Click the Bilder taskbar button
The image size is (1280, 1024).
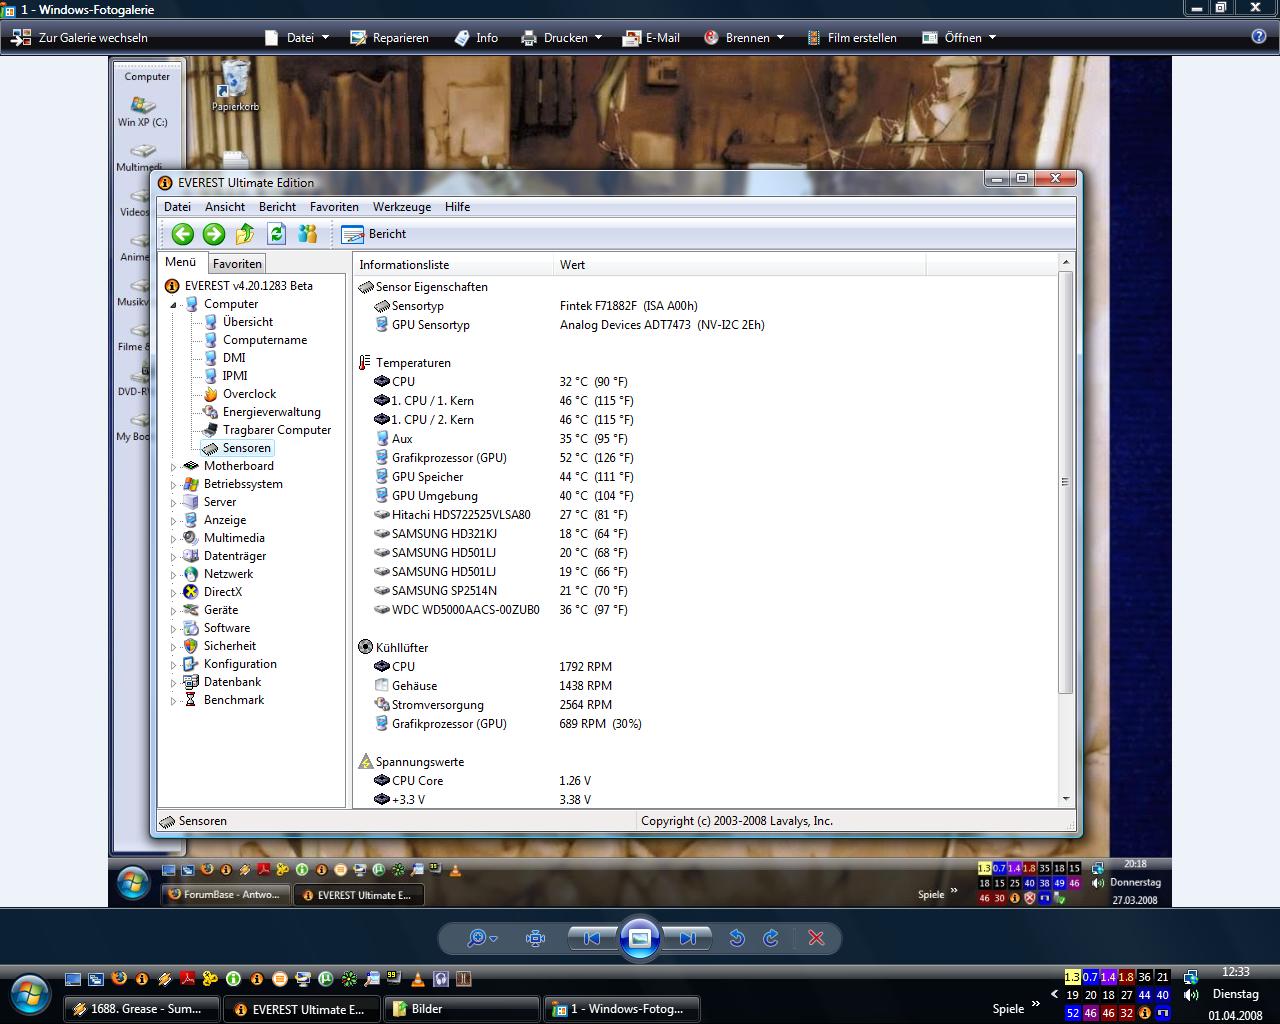click(462, 1009)
